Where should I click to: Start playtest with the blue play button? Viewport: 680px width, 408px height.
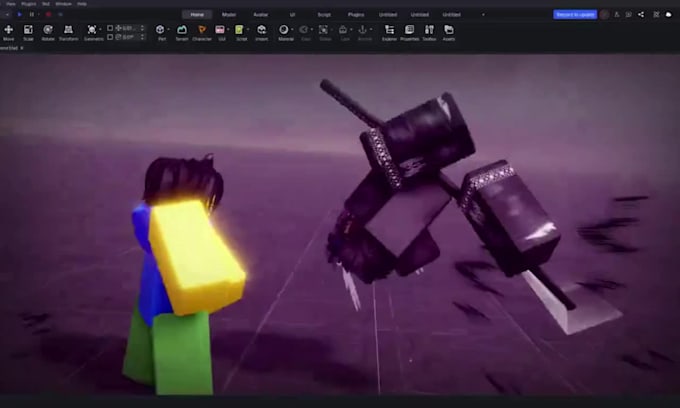[20, 14]
